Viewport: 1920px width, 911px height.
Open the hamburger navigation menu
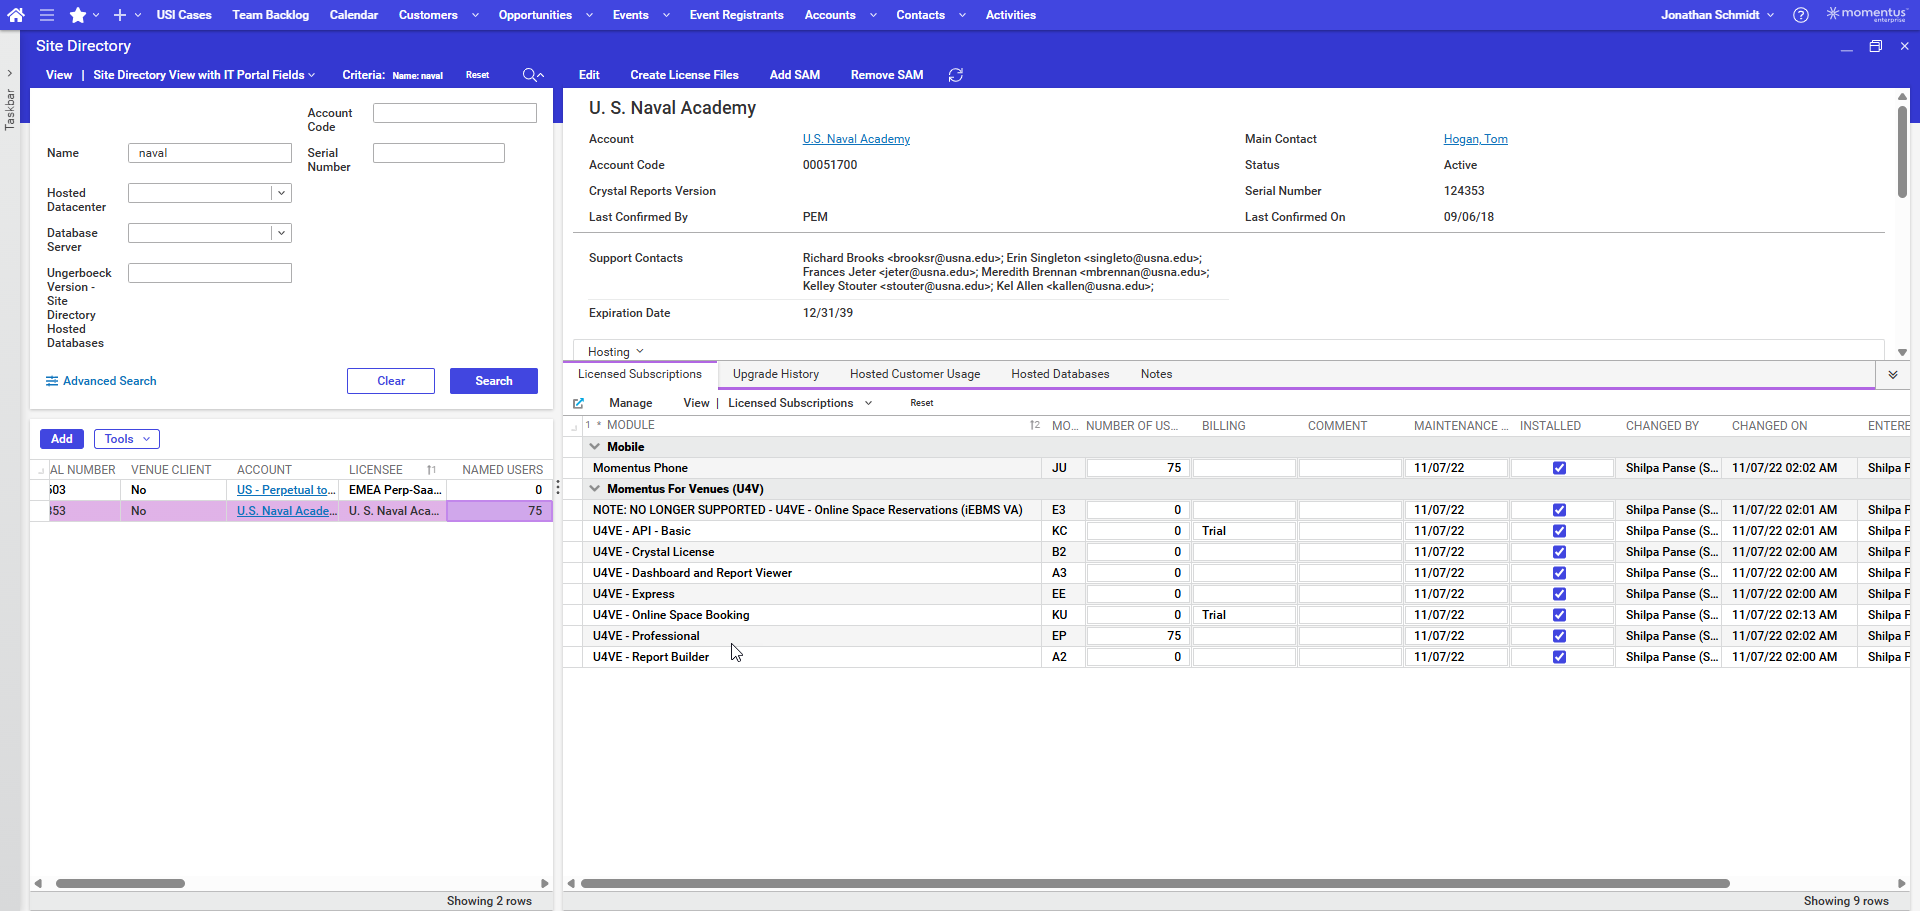47,15
